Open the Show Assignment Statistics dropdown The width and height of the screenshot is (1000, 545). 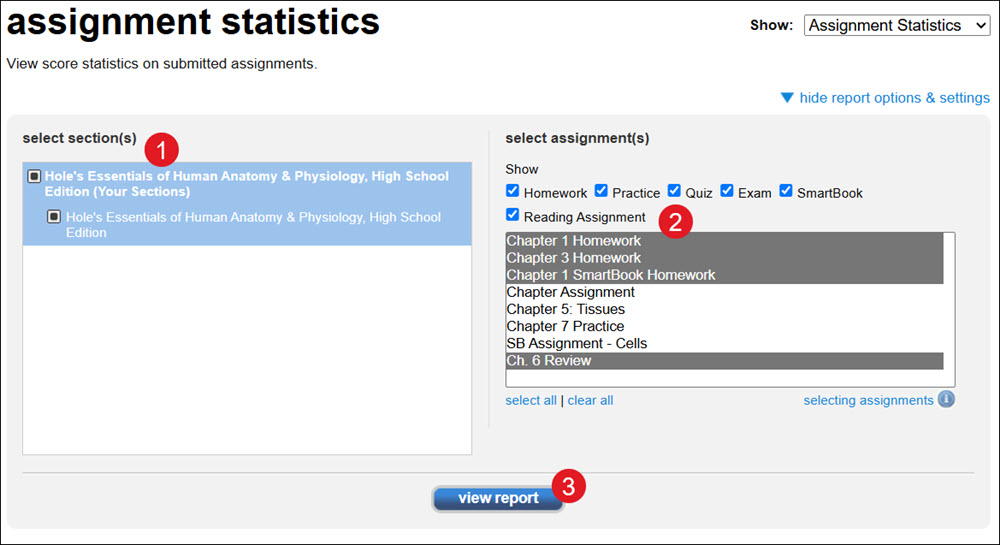coord(897,25)
